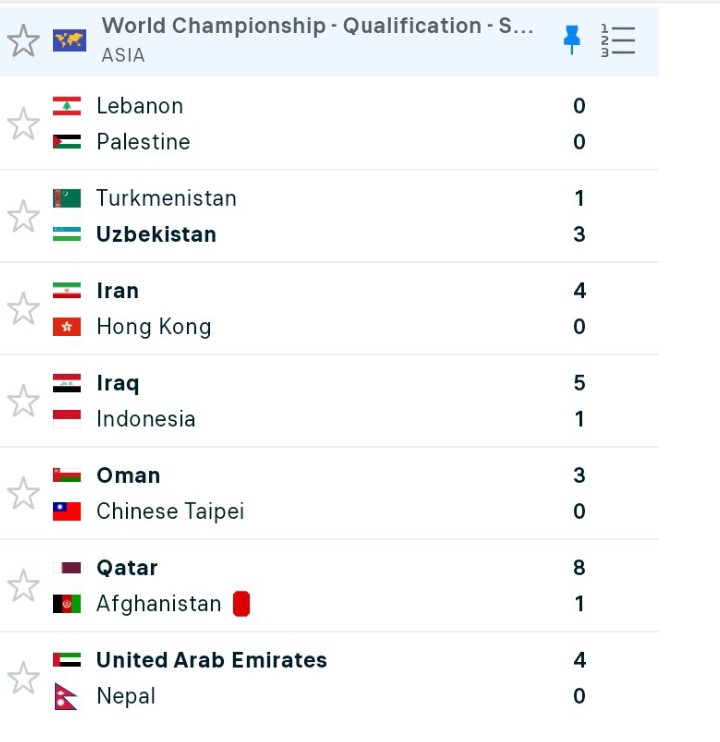Click the Asia league flag icon
The width and height of the screenshot is (720, 742).
(x=69, y=40)
